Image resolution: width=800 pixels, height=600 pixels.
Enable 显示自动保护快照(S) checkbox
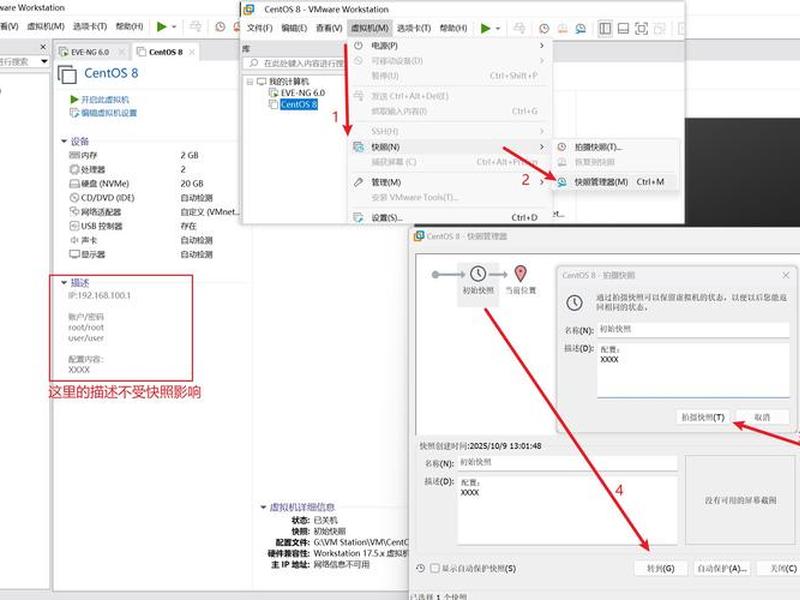(435, 568)
